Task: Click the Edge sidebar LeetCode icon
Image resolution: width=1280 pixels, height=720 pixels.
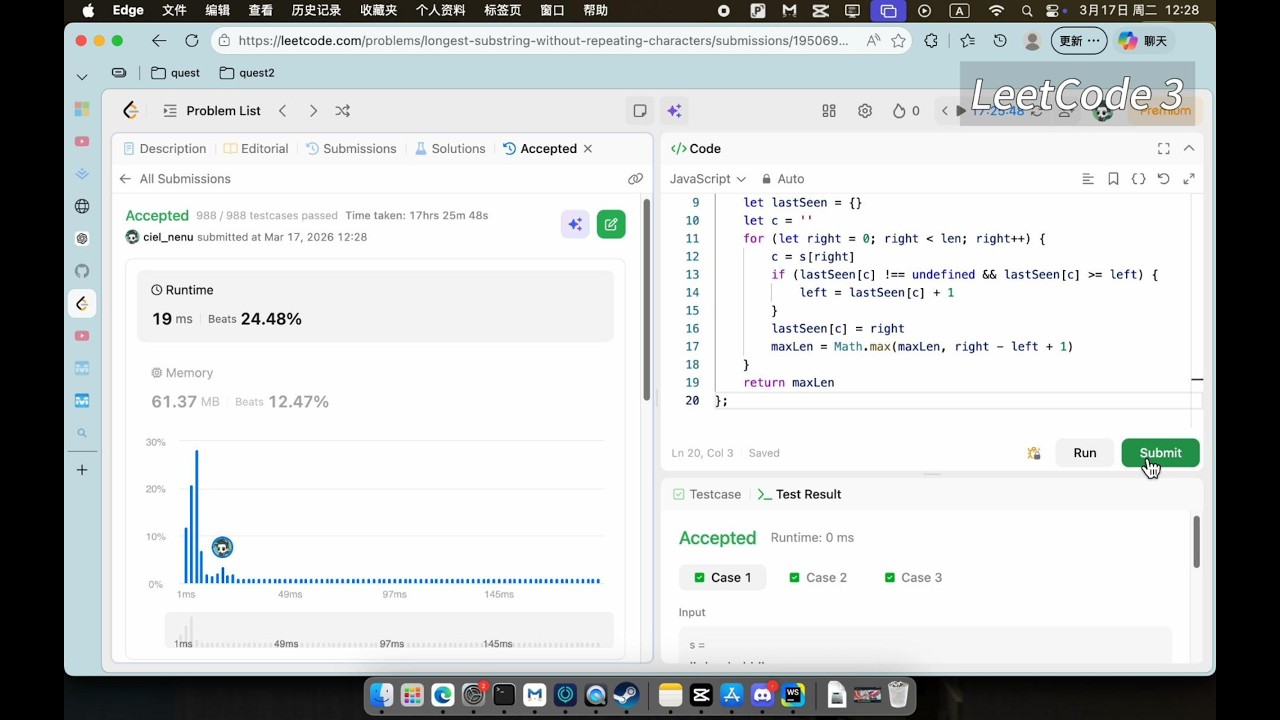Action: tap(82, 303)
